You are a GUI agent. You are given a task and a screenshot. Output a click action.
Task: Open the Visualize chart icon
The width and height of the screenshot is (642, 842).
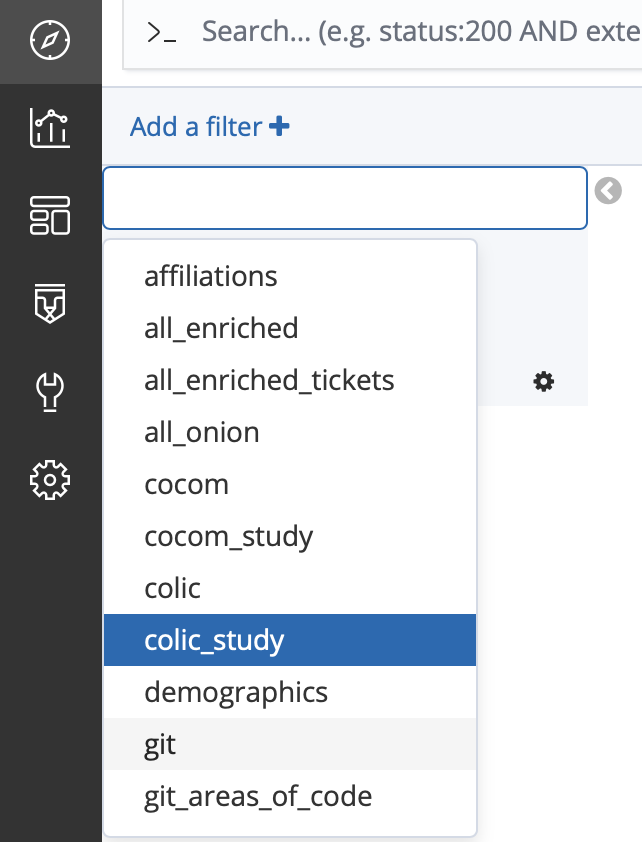50,128
